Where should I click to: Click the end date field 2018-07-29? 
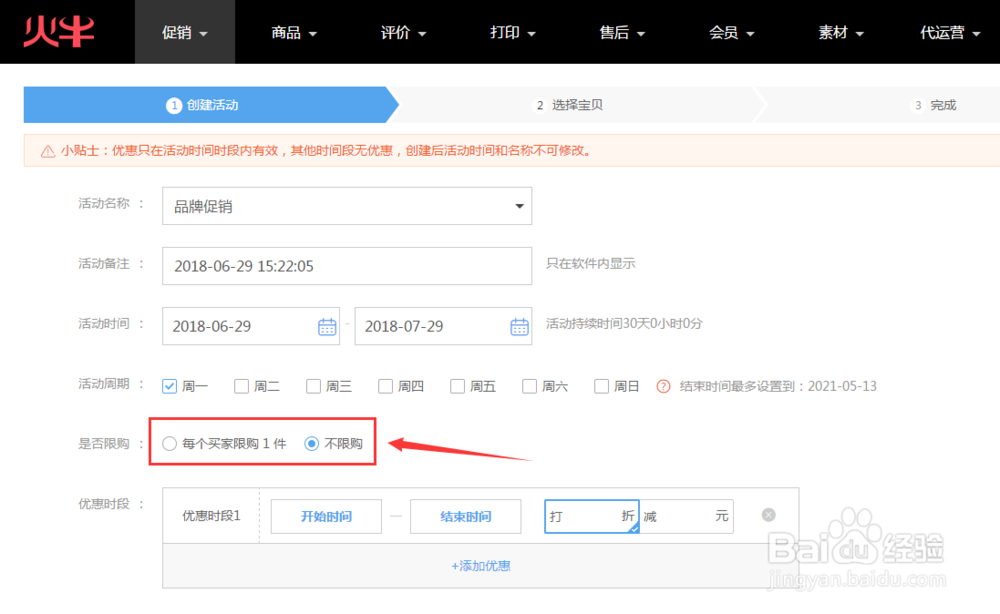coord(443,326)
